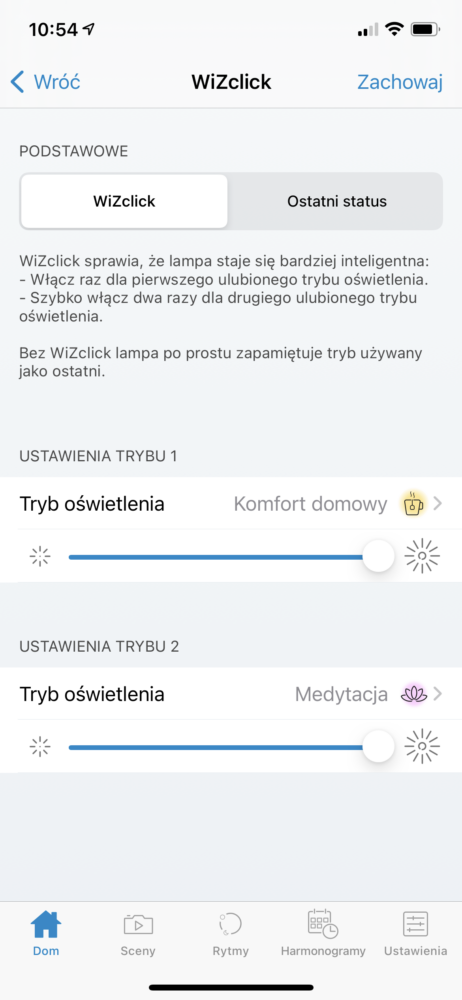This screenshot has height=1000, width=462.
Task: Tap the Komfort domowy teacup icon
Action: [413, 504]
